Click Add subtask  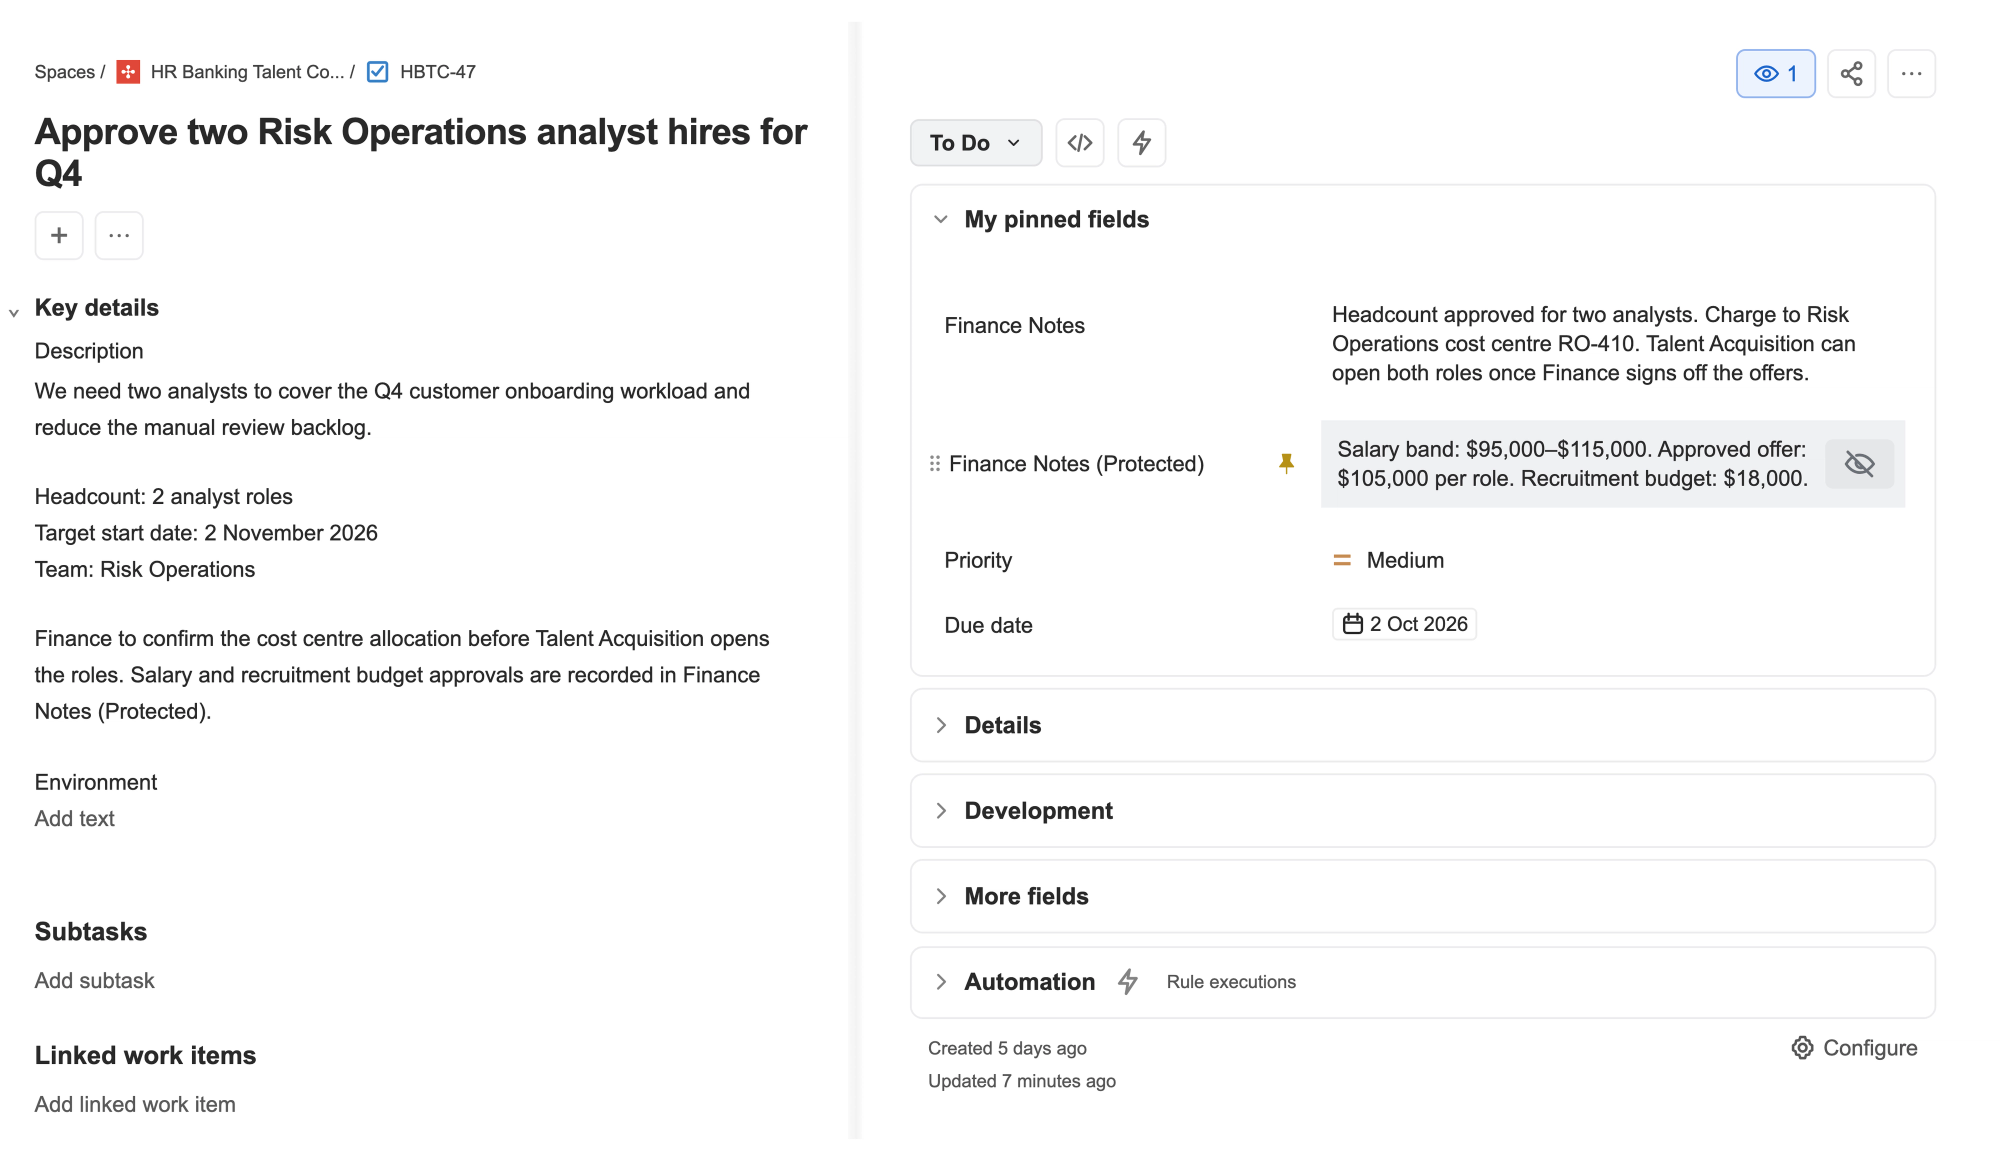coord(95,981)
